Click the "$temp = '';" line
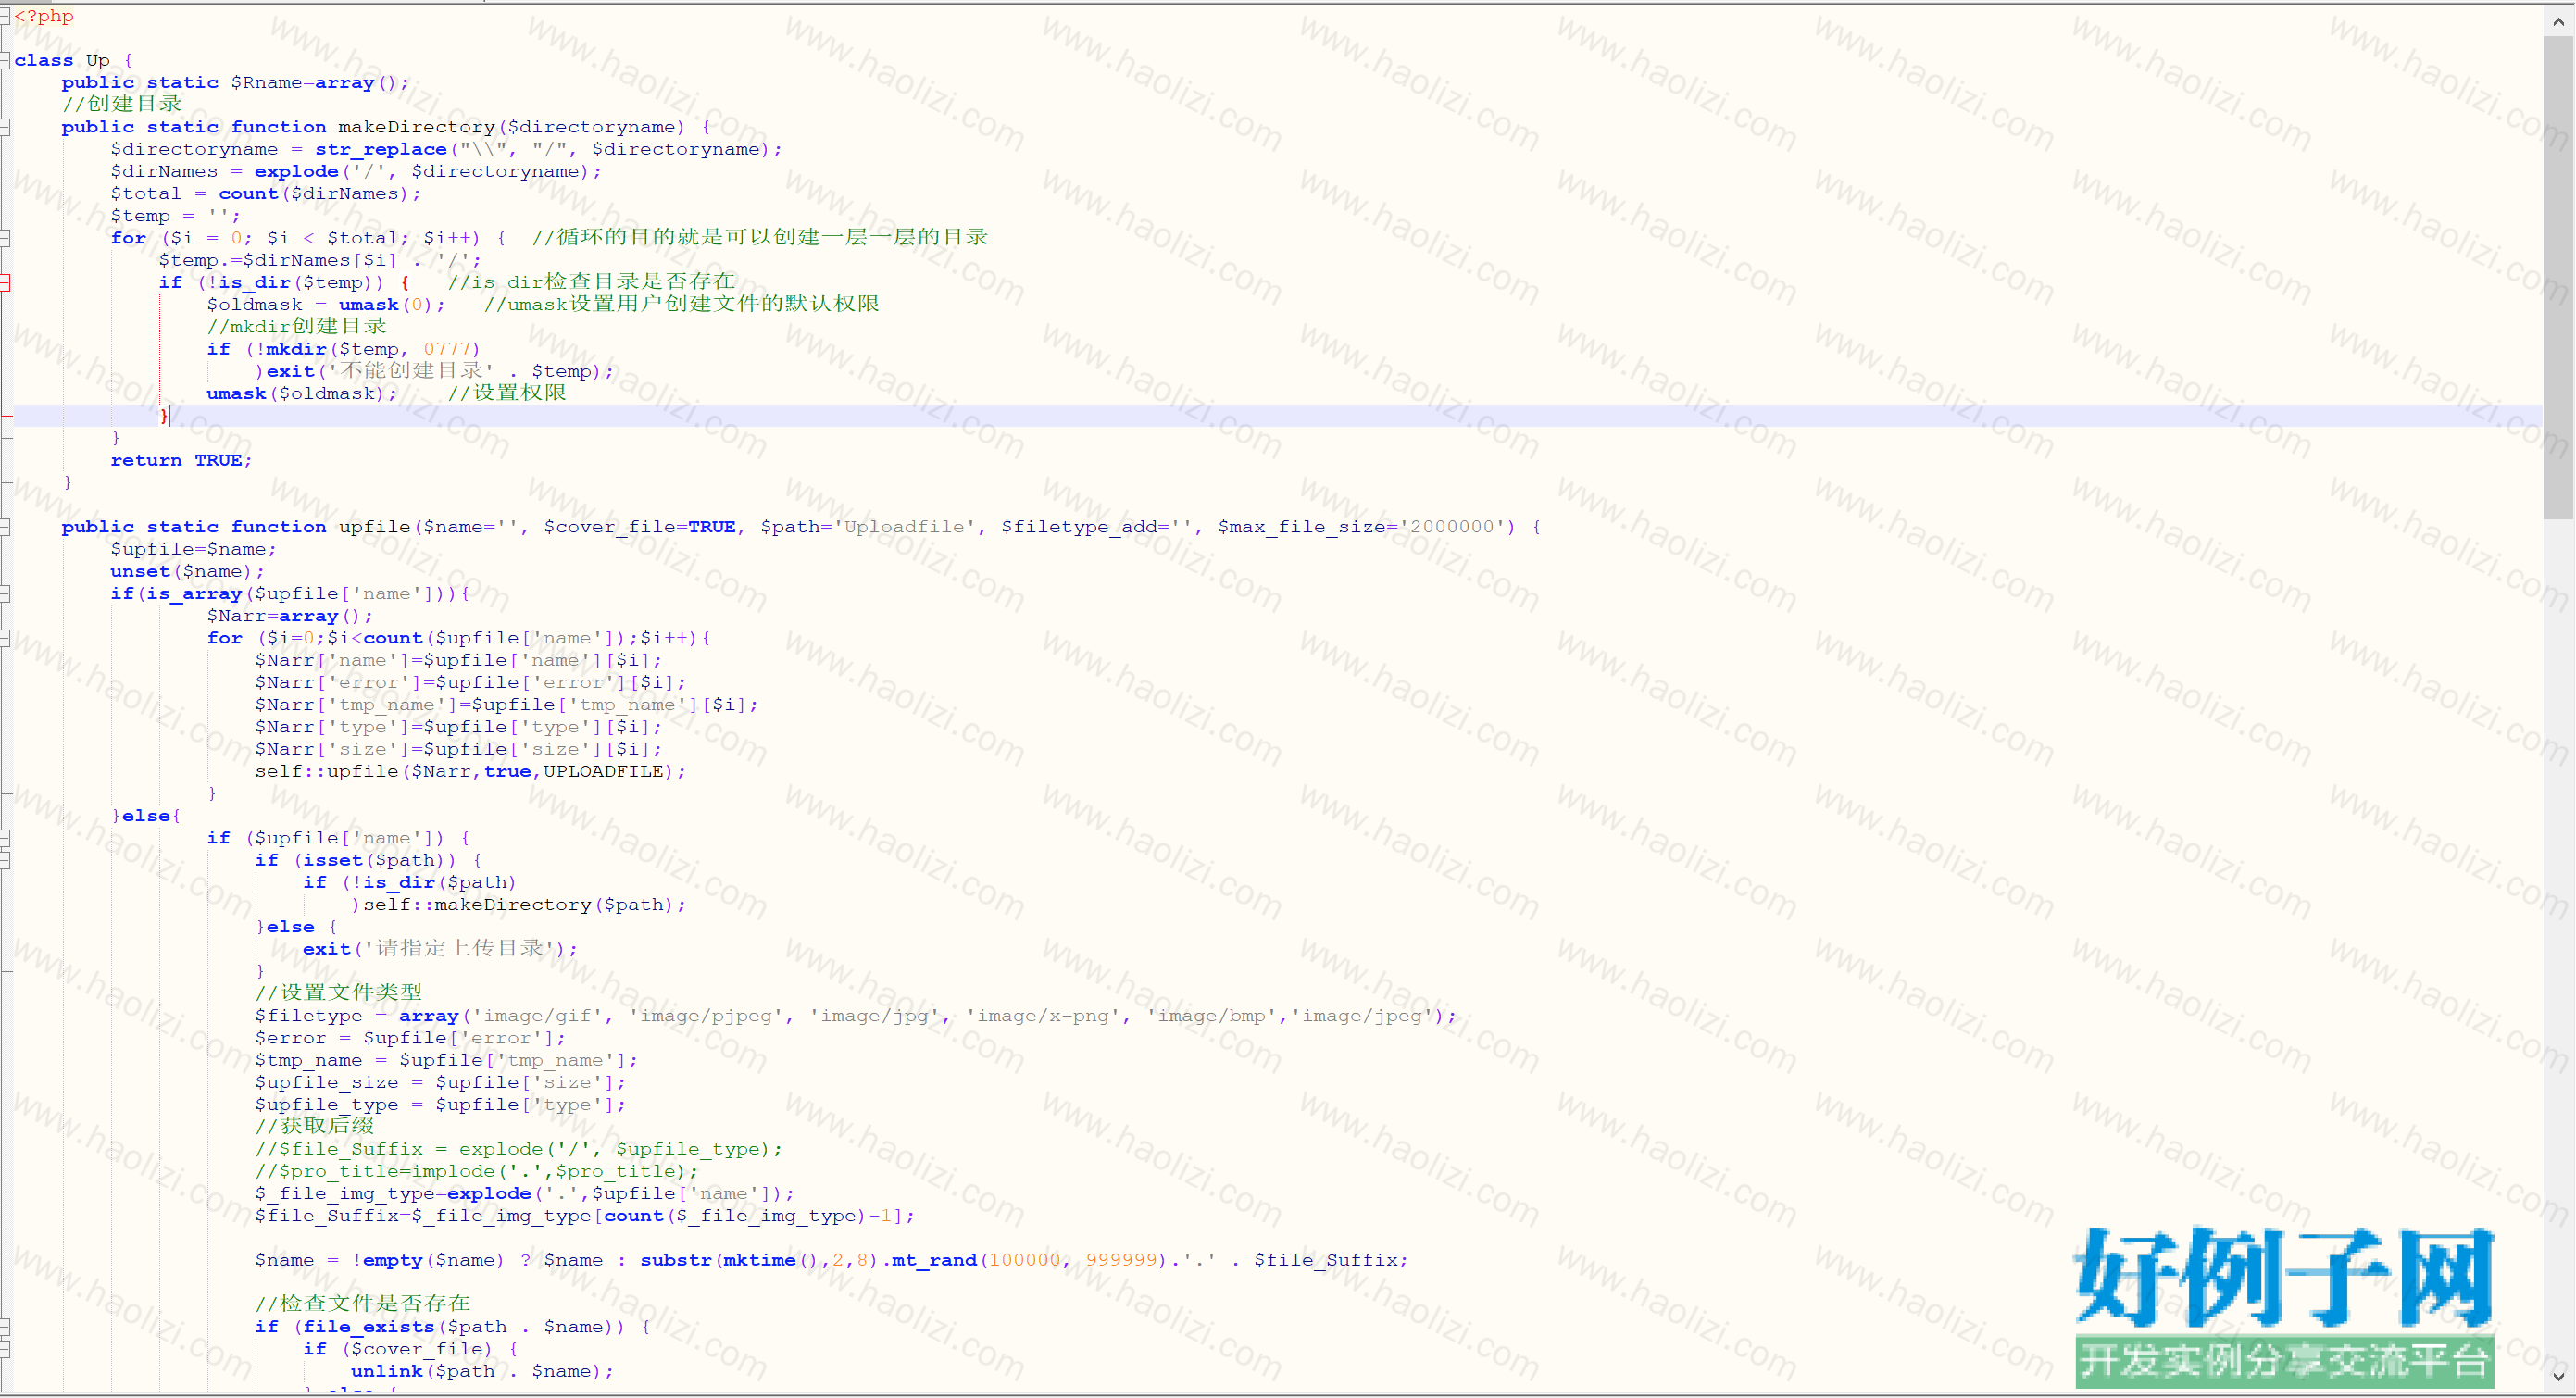This screenshot has height=1398, width=2576. (x=176, y=216)
